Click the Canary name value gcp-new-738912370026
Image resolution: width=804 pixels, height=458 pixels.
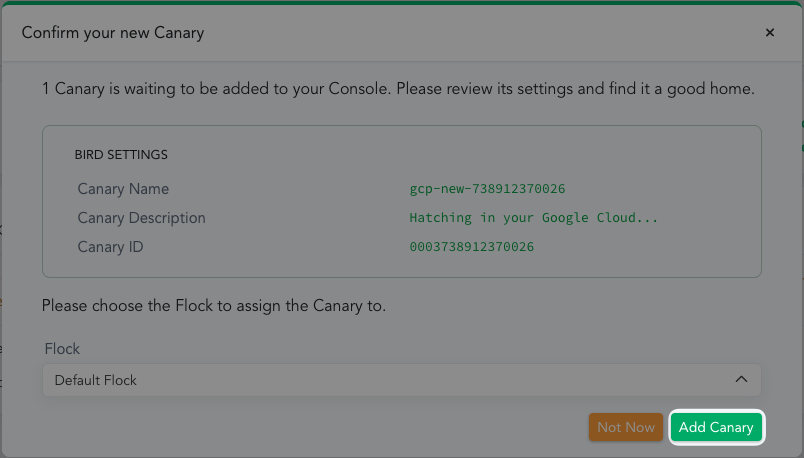[488, 189]
